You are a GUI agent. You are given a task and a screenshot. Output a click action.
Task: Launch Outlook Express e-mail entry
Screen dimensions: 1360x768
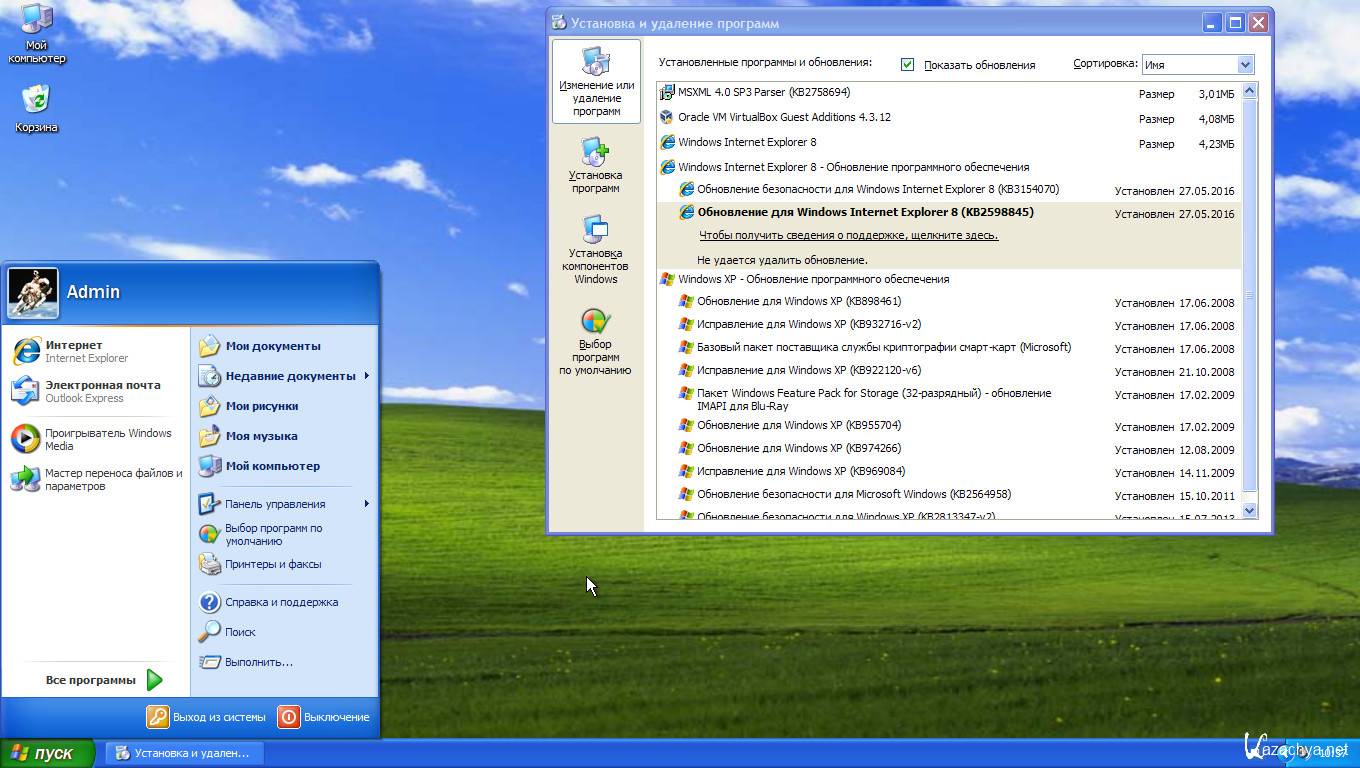click(96, 391)
